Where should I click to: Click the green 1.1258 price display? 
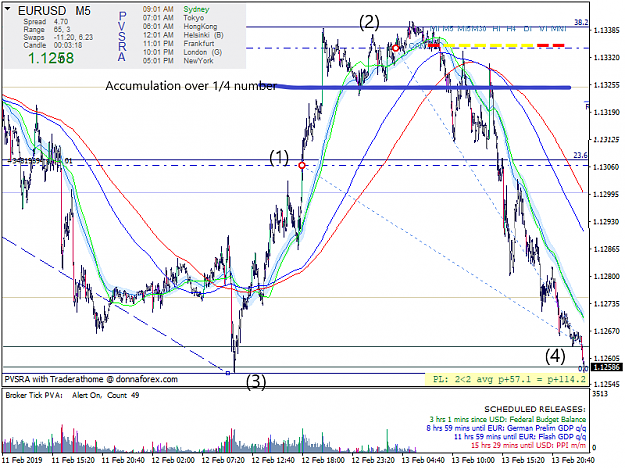(x=51, y=58)
